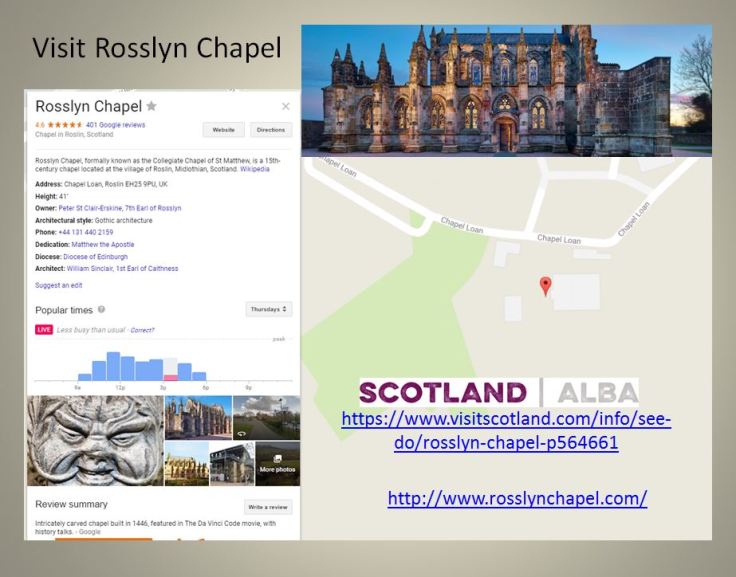736x577 pixels.
Task: Select the 'Visit Rosslyn Chapel' slide title
Action: [x=157, y=48]
